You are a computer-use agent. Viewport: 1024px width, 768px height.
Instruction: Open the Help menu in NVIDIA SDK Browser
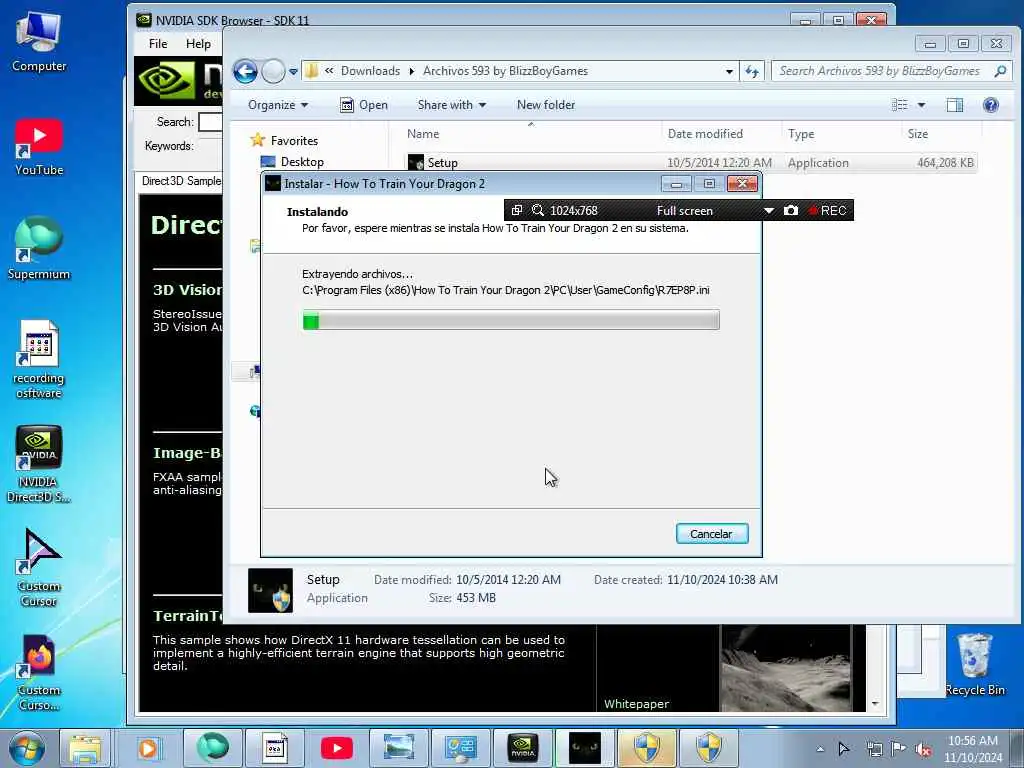pos(198,44)
